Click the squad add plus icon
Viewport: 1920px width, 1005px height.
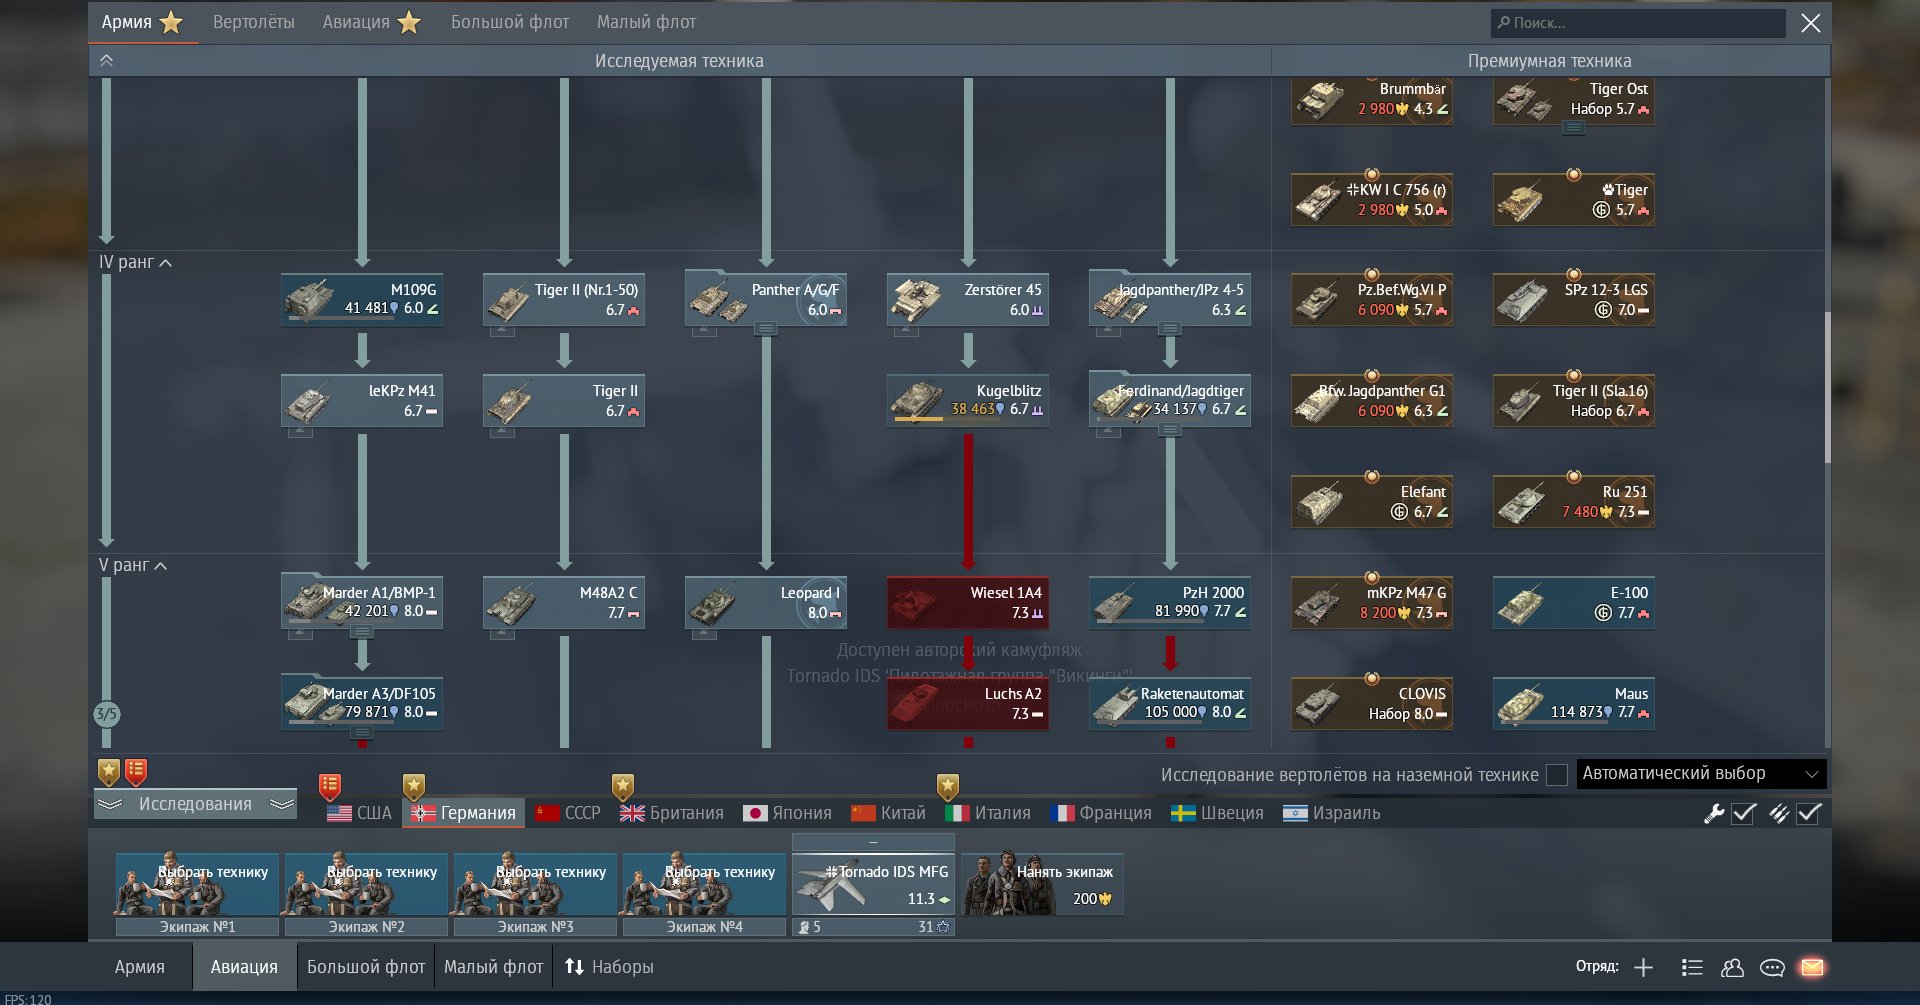(1643, 967)
